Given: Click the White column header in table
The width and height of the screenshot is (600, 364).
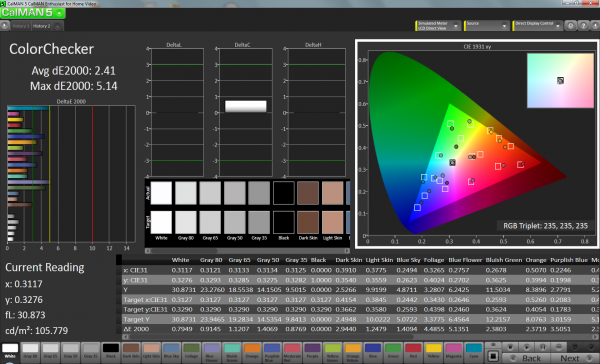Looking at the screenshot, I should point(180,260).
